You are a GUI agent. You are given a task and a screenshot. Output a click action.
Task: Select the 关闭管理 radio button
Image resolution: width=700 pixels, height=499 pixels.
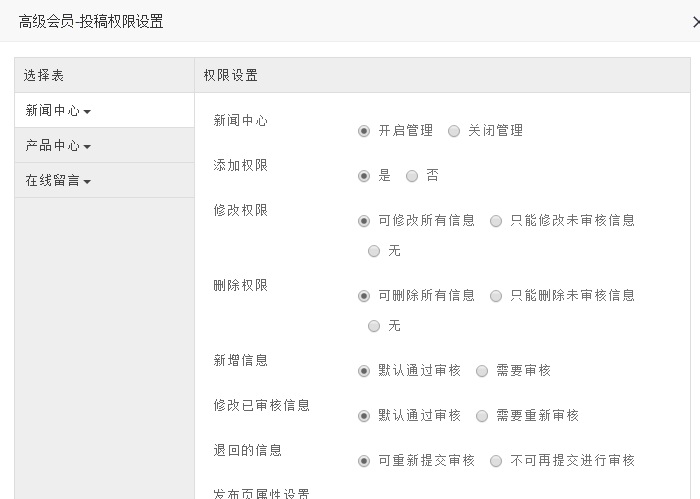tap(454, 131)
